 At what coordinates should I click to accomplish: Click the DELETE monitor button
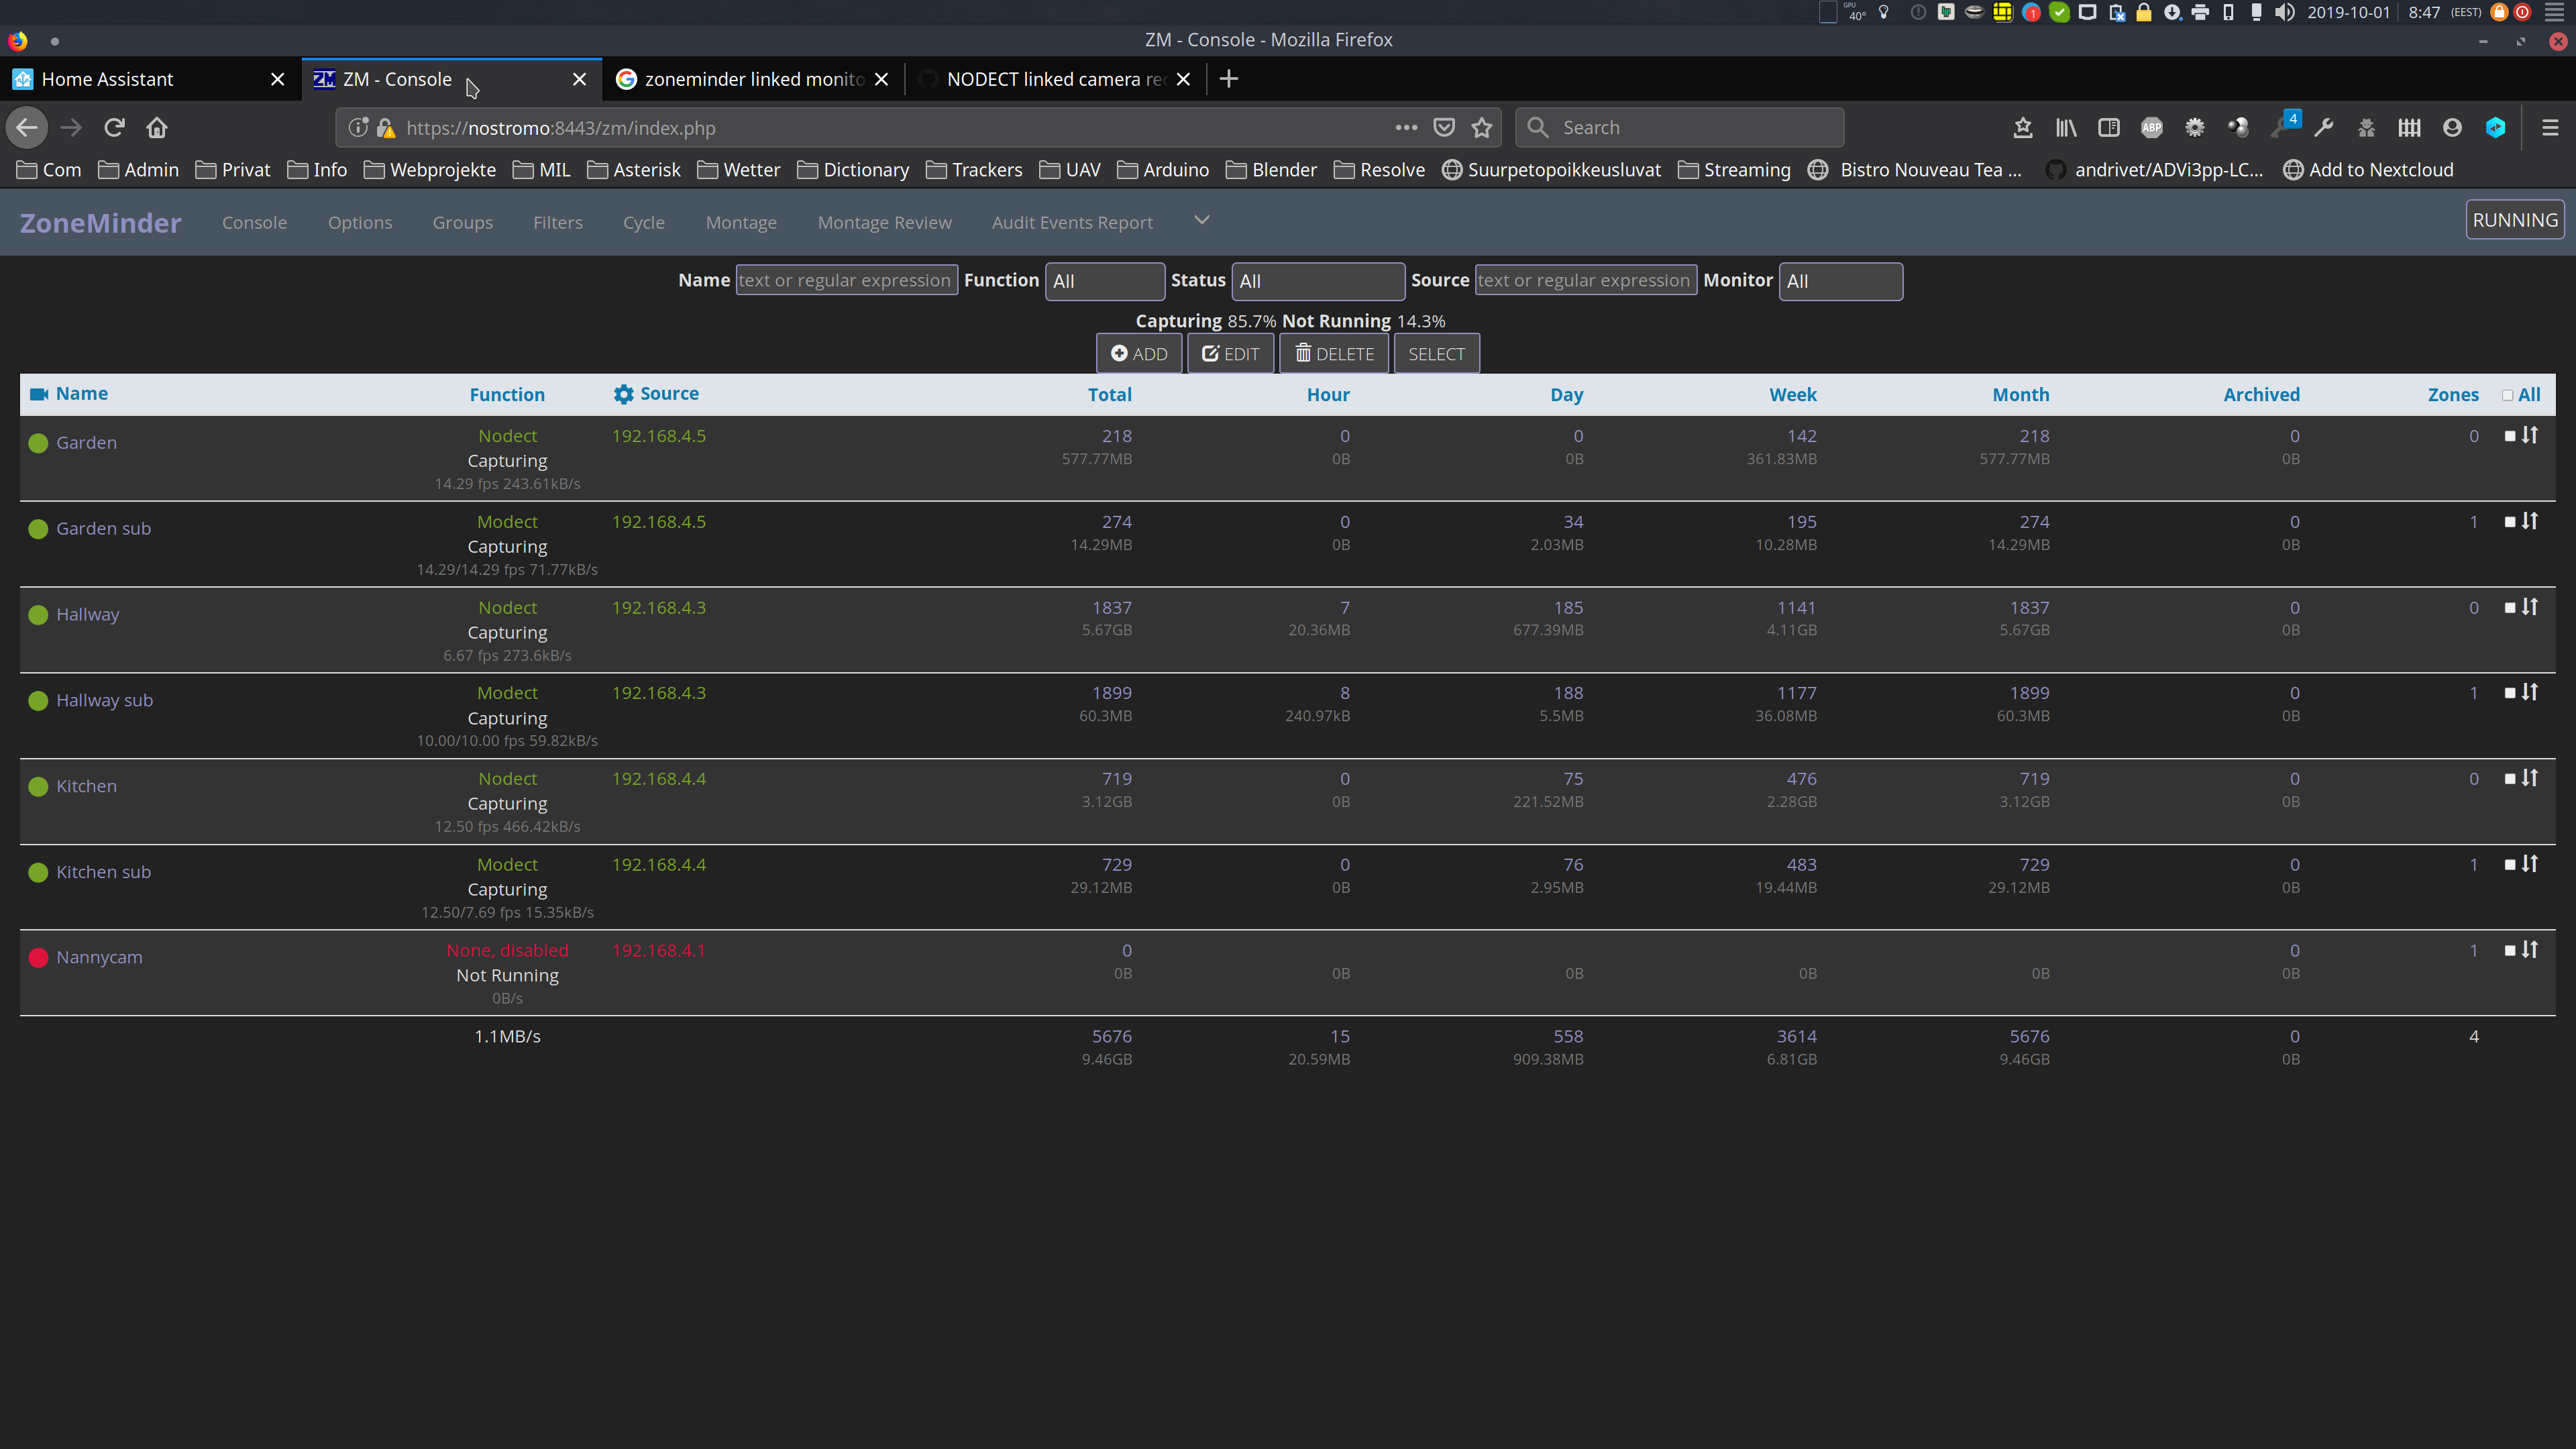tap(1334, 354)
